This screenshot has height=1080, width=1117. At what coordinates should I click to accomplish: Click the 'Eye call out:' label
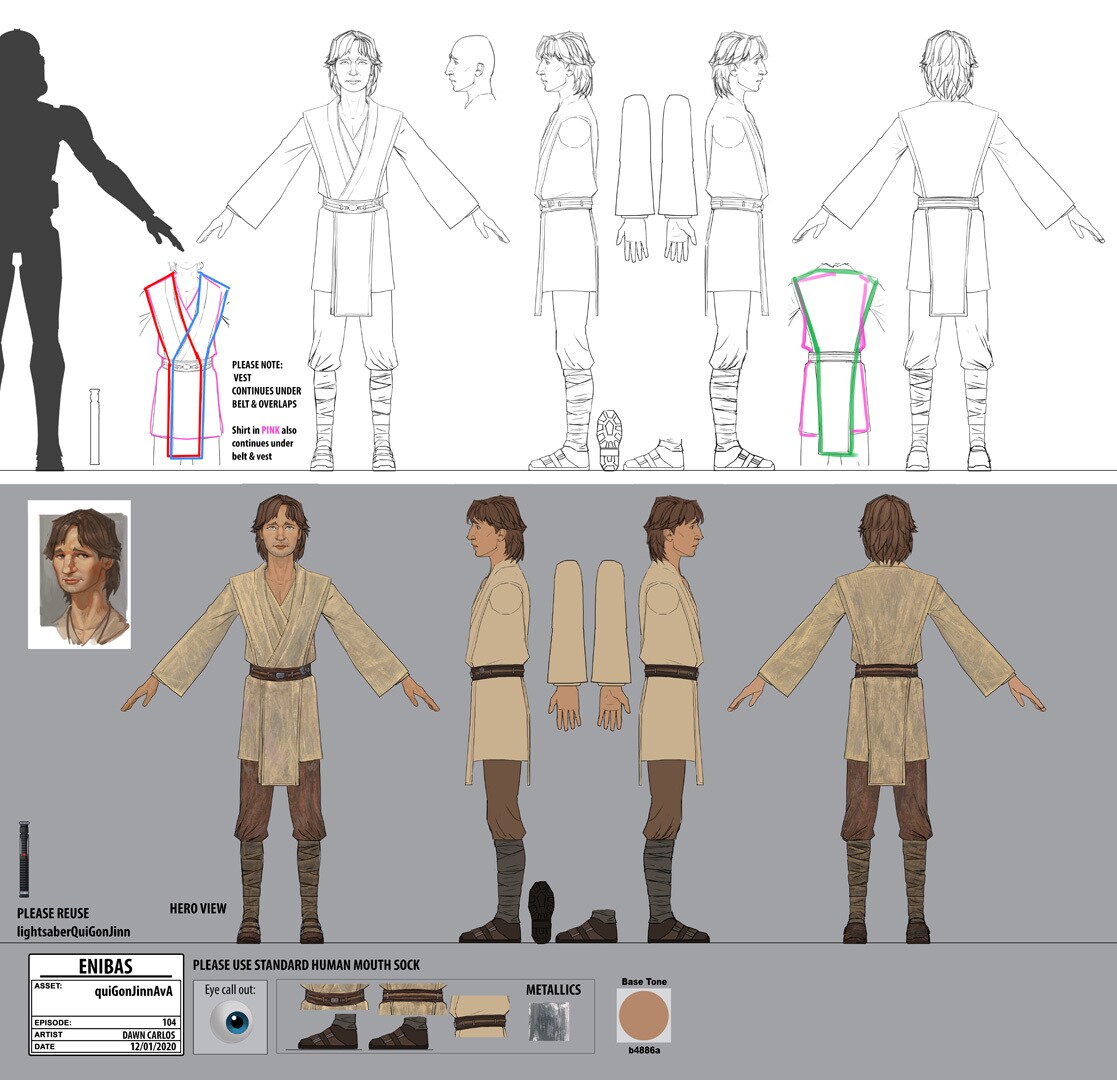[230, 990]
